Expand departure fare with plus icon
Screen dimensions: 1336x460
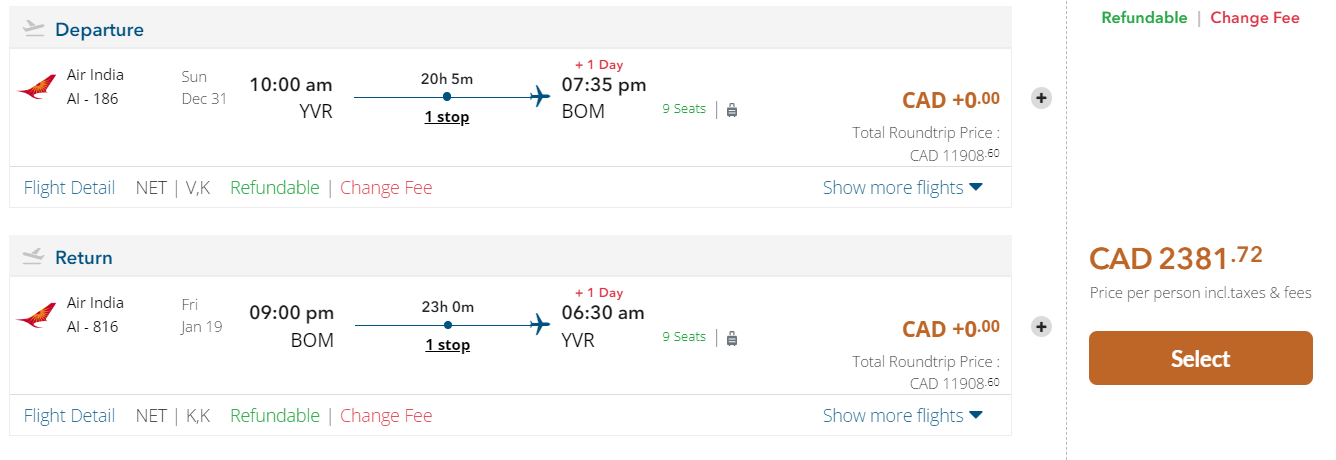(1041, 98)
